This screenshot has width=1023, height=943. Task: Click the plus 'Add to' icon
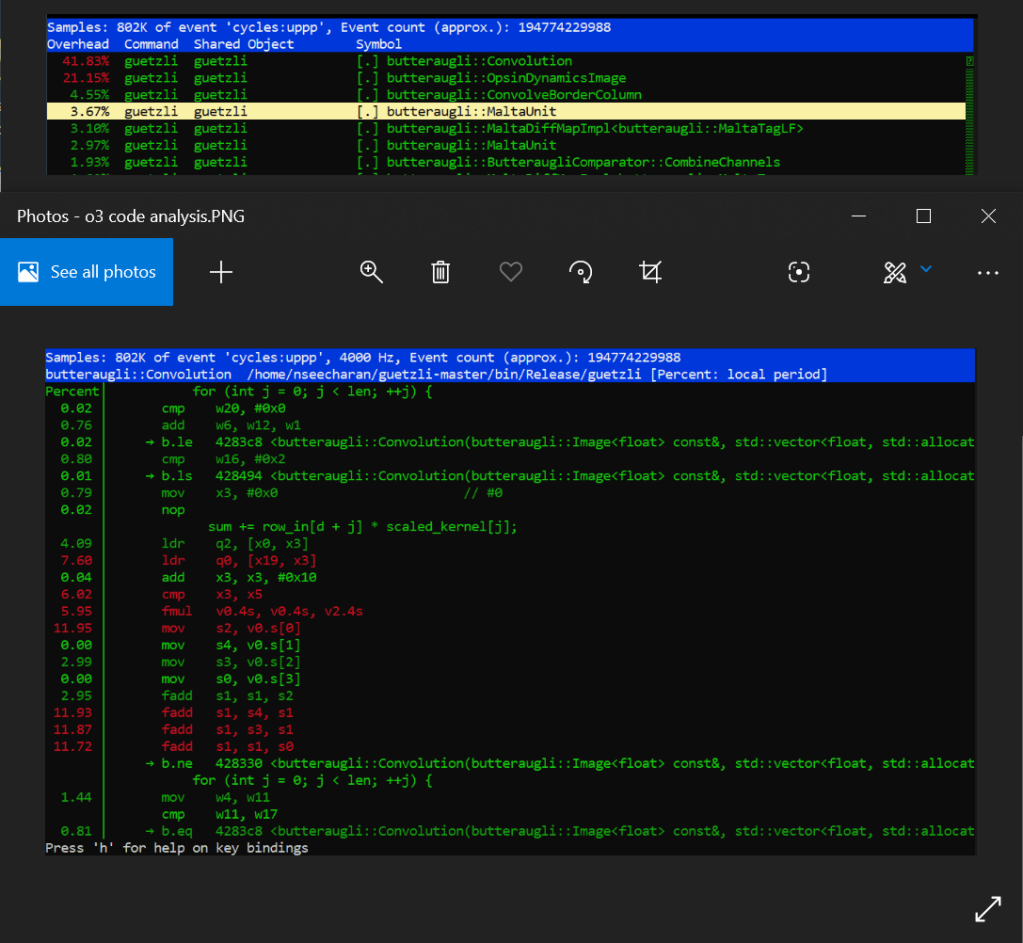[221, 272]
